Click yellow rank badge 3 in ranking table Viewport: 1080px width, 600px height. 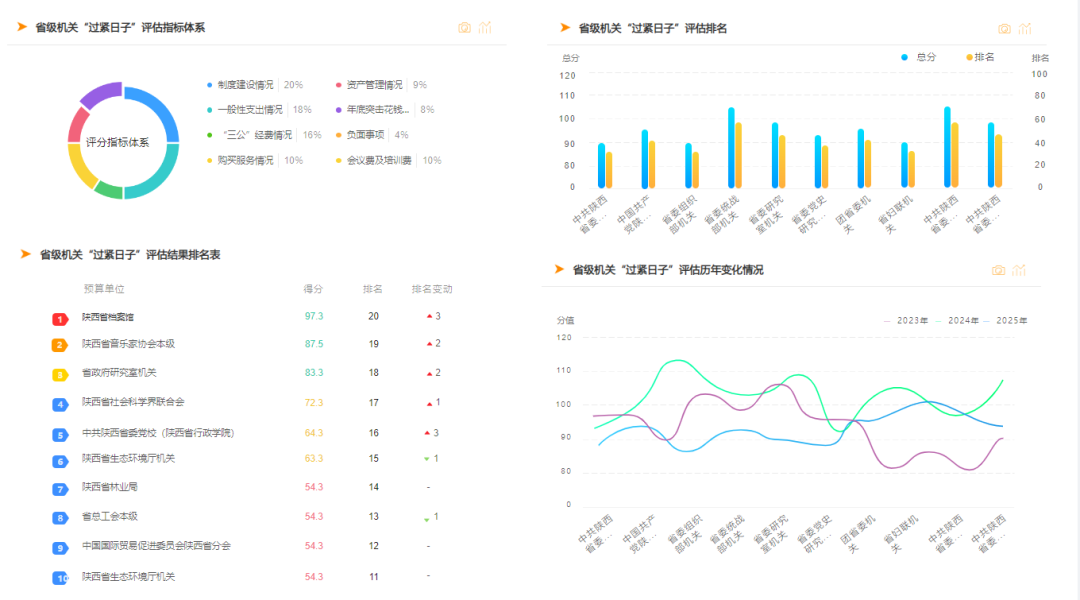coord(60,375)
